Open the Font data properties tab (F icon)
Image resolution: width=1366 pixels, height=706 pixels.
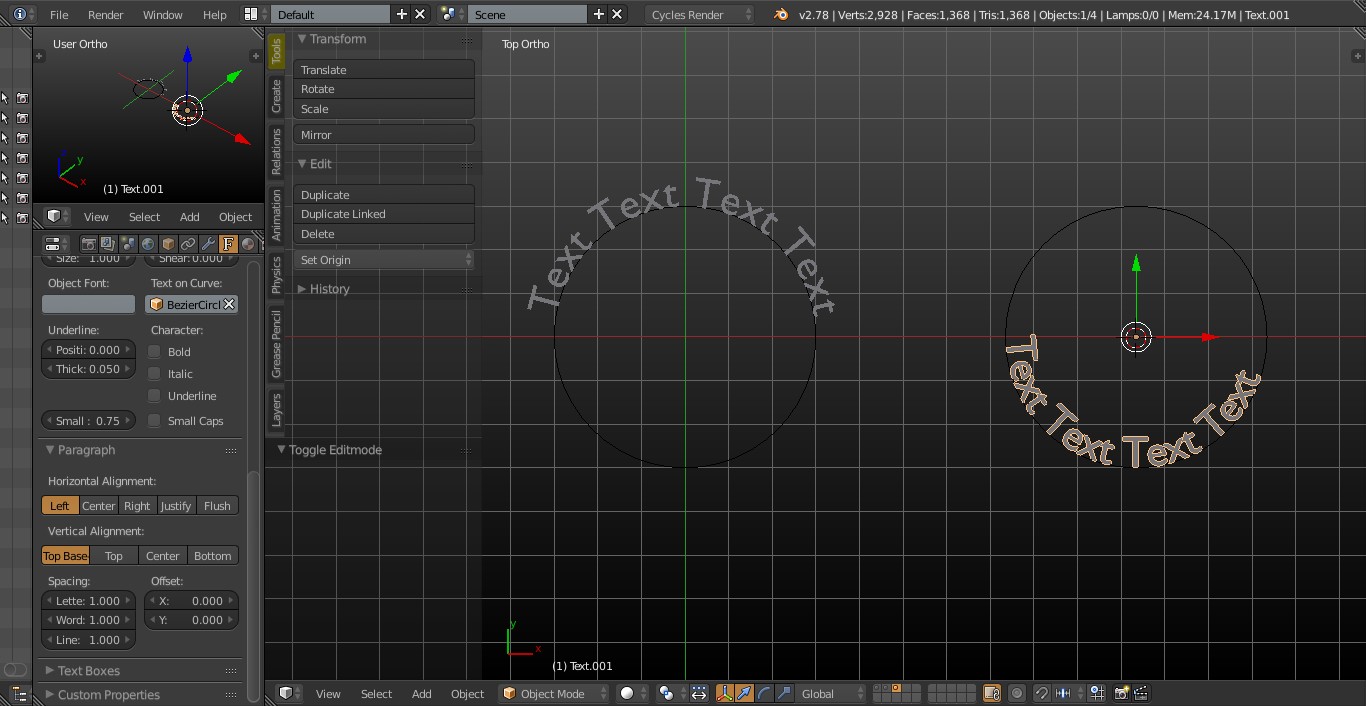click(228, 243)
